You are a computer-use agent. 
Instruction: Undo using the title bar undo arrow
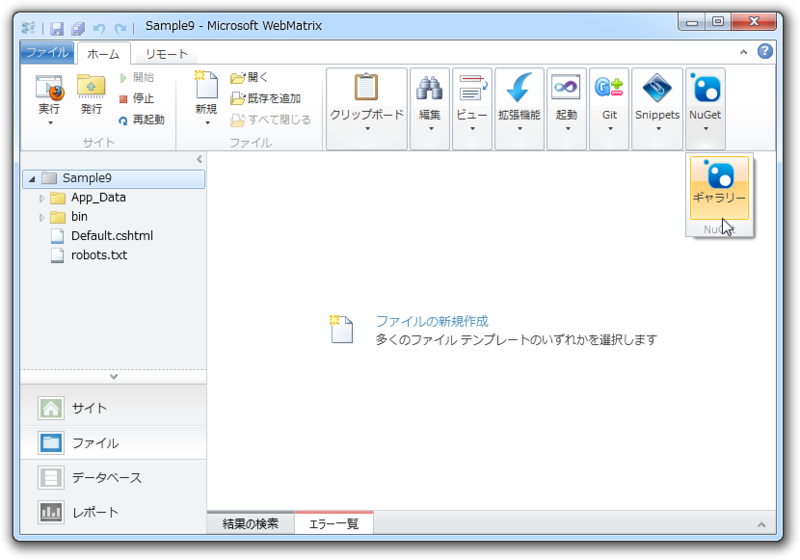coord(99,28)
